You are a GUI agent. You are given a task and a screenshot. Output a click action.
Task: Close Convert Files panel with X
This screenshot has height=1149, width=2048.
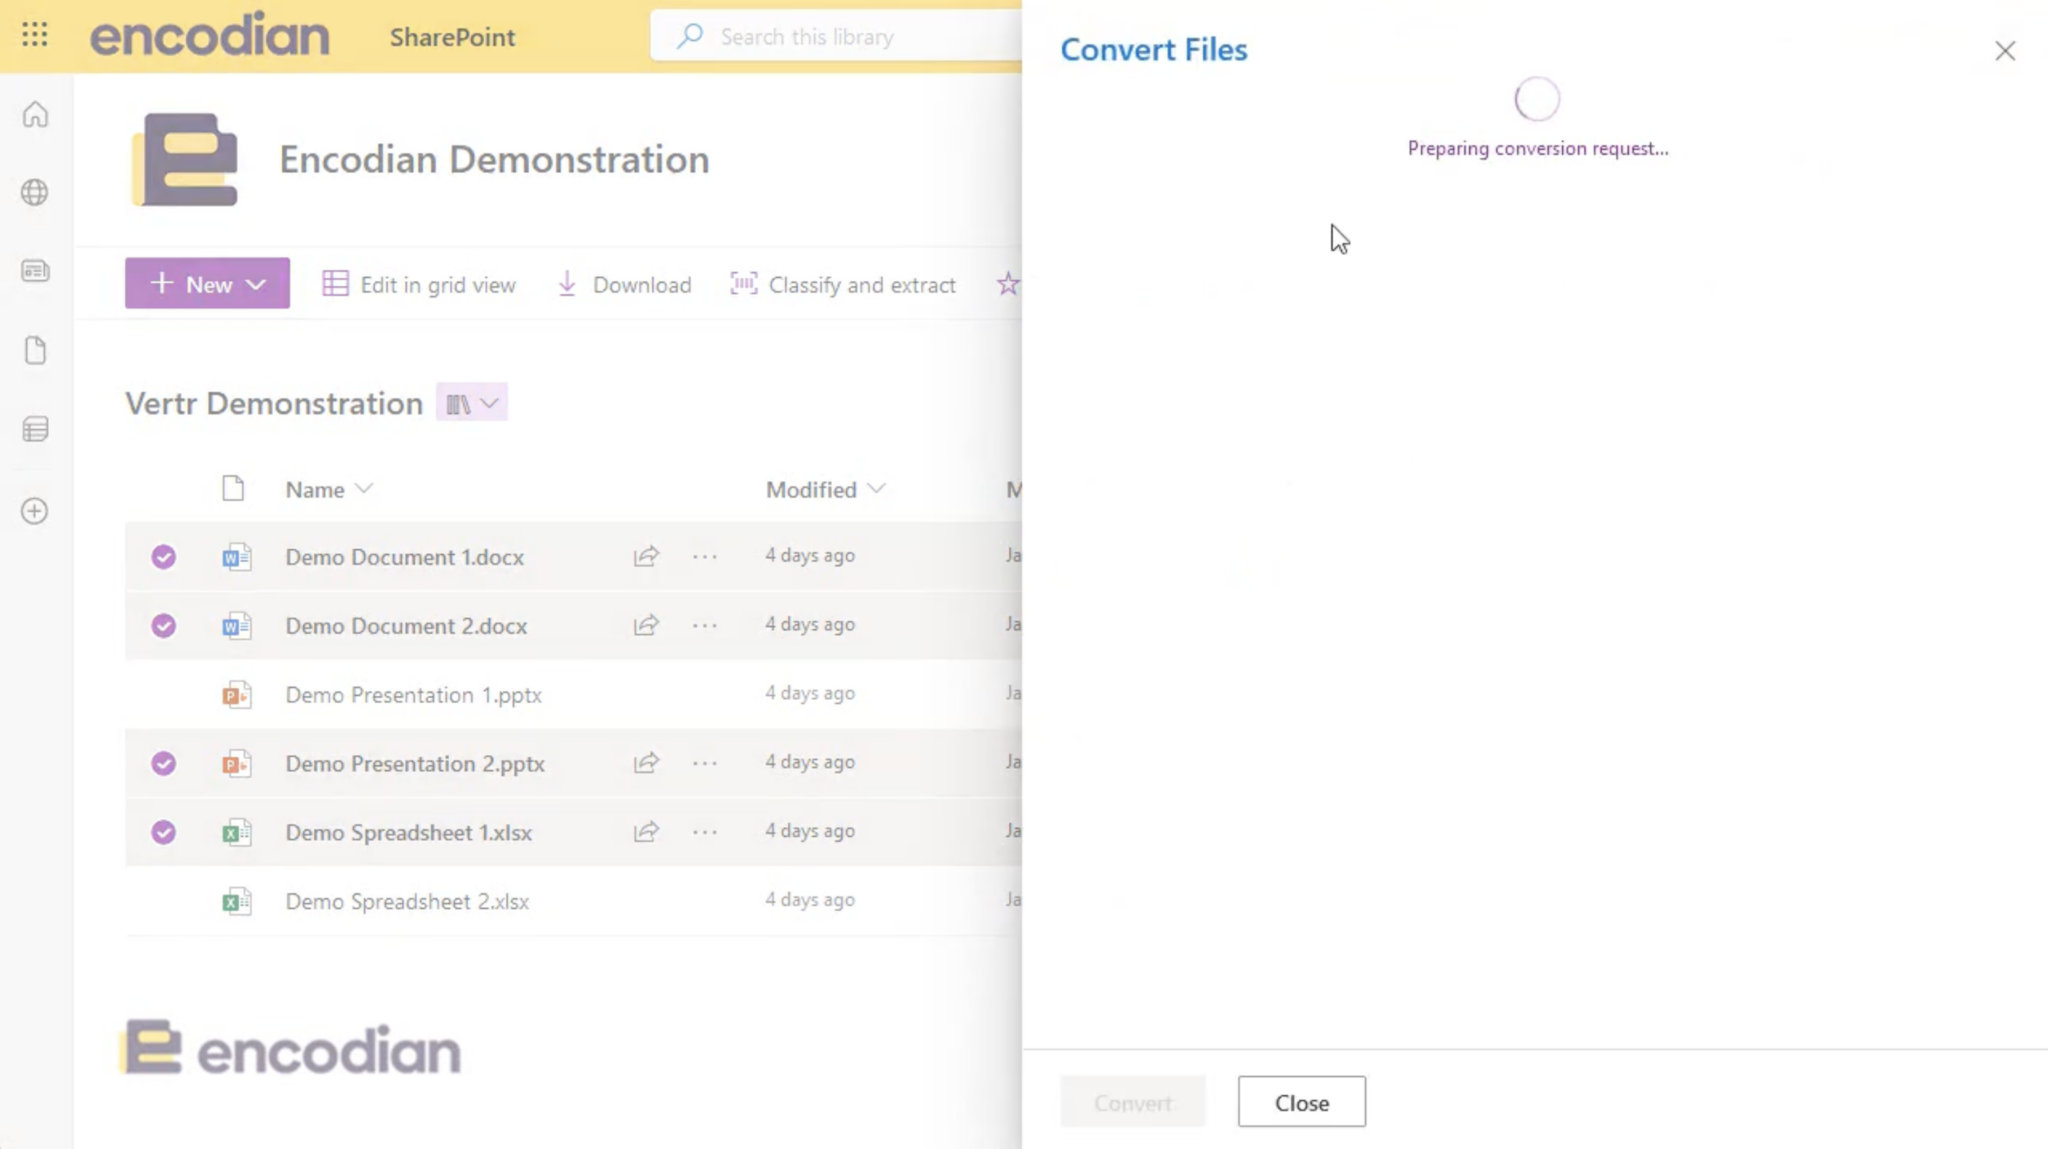tap(2005, 51)
